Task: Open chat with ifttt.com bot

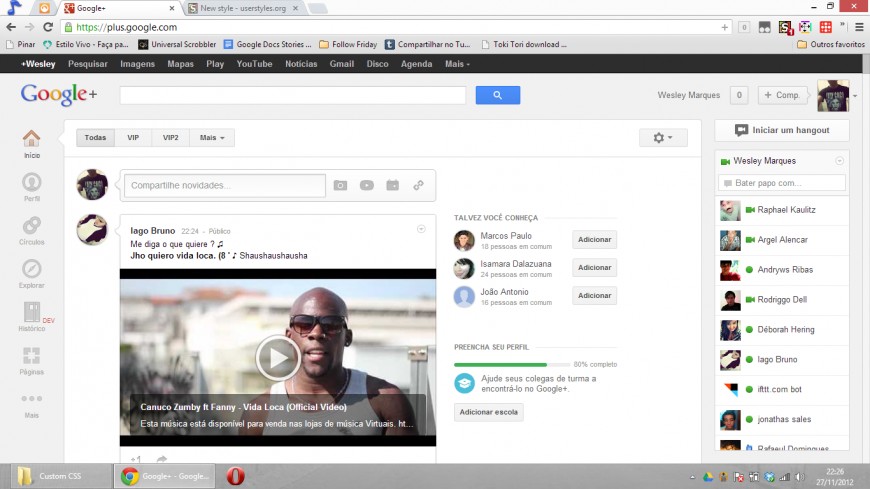Action: [782, 390]
